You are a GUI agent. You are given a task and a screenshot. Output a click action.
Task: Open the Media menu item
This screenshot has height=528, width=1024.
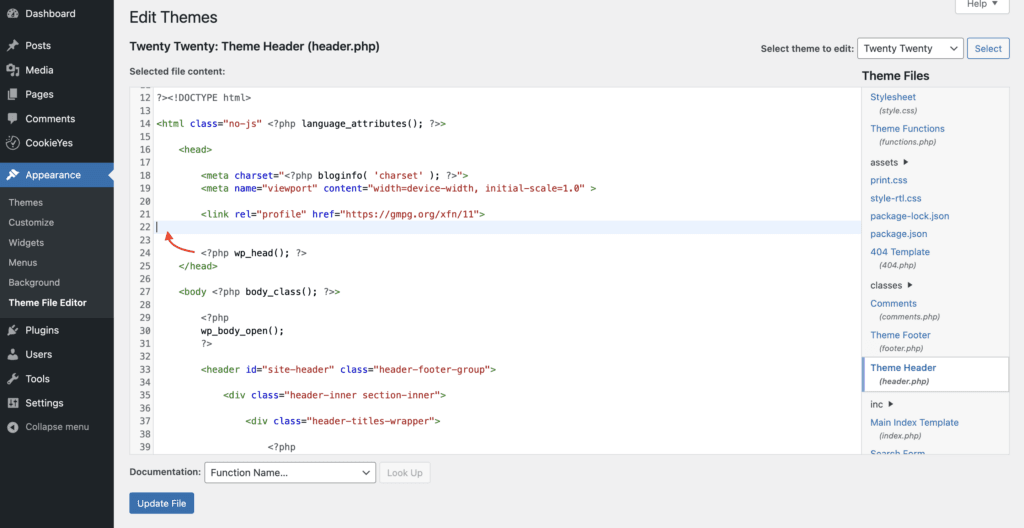click(39, 70)
